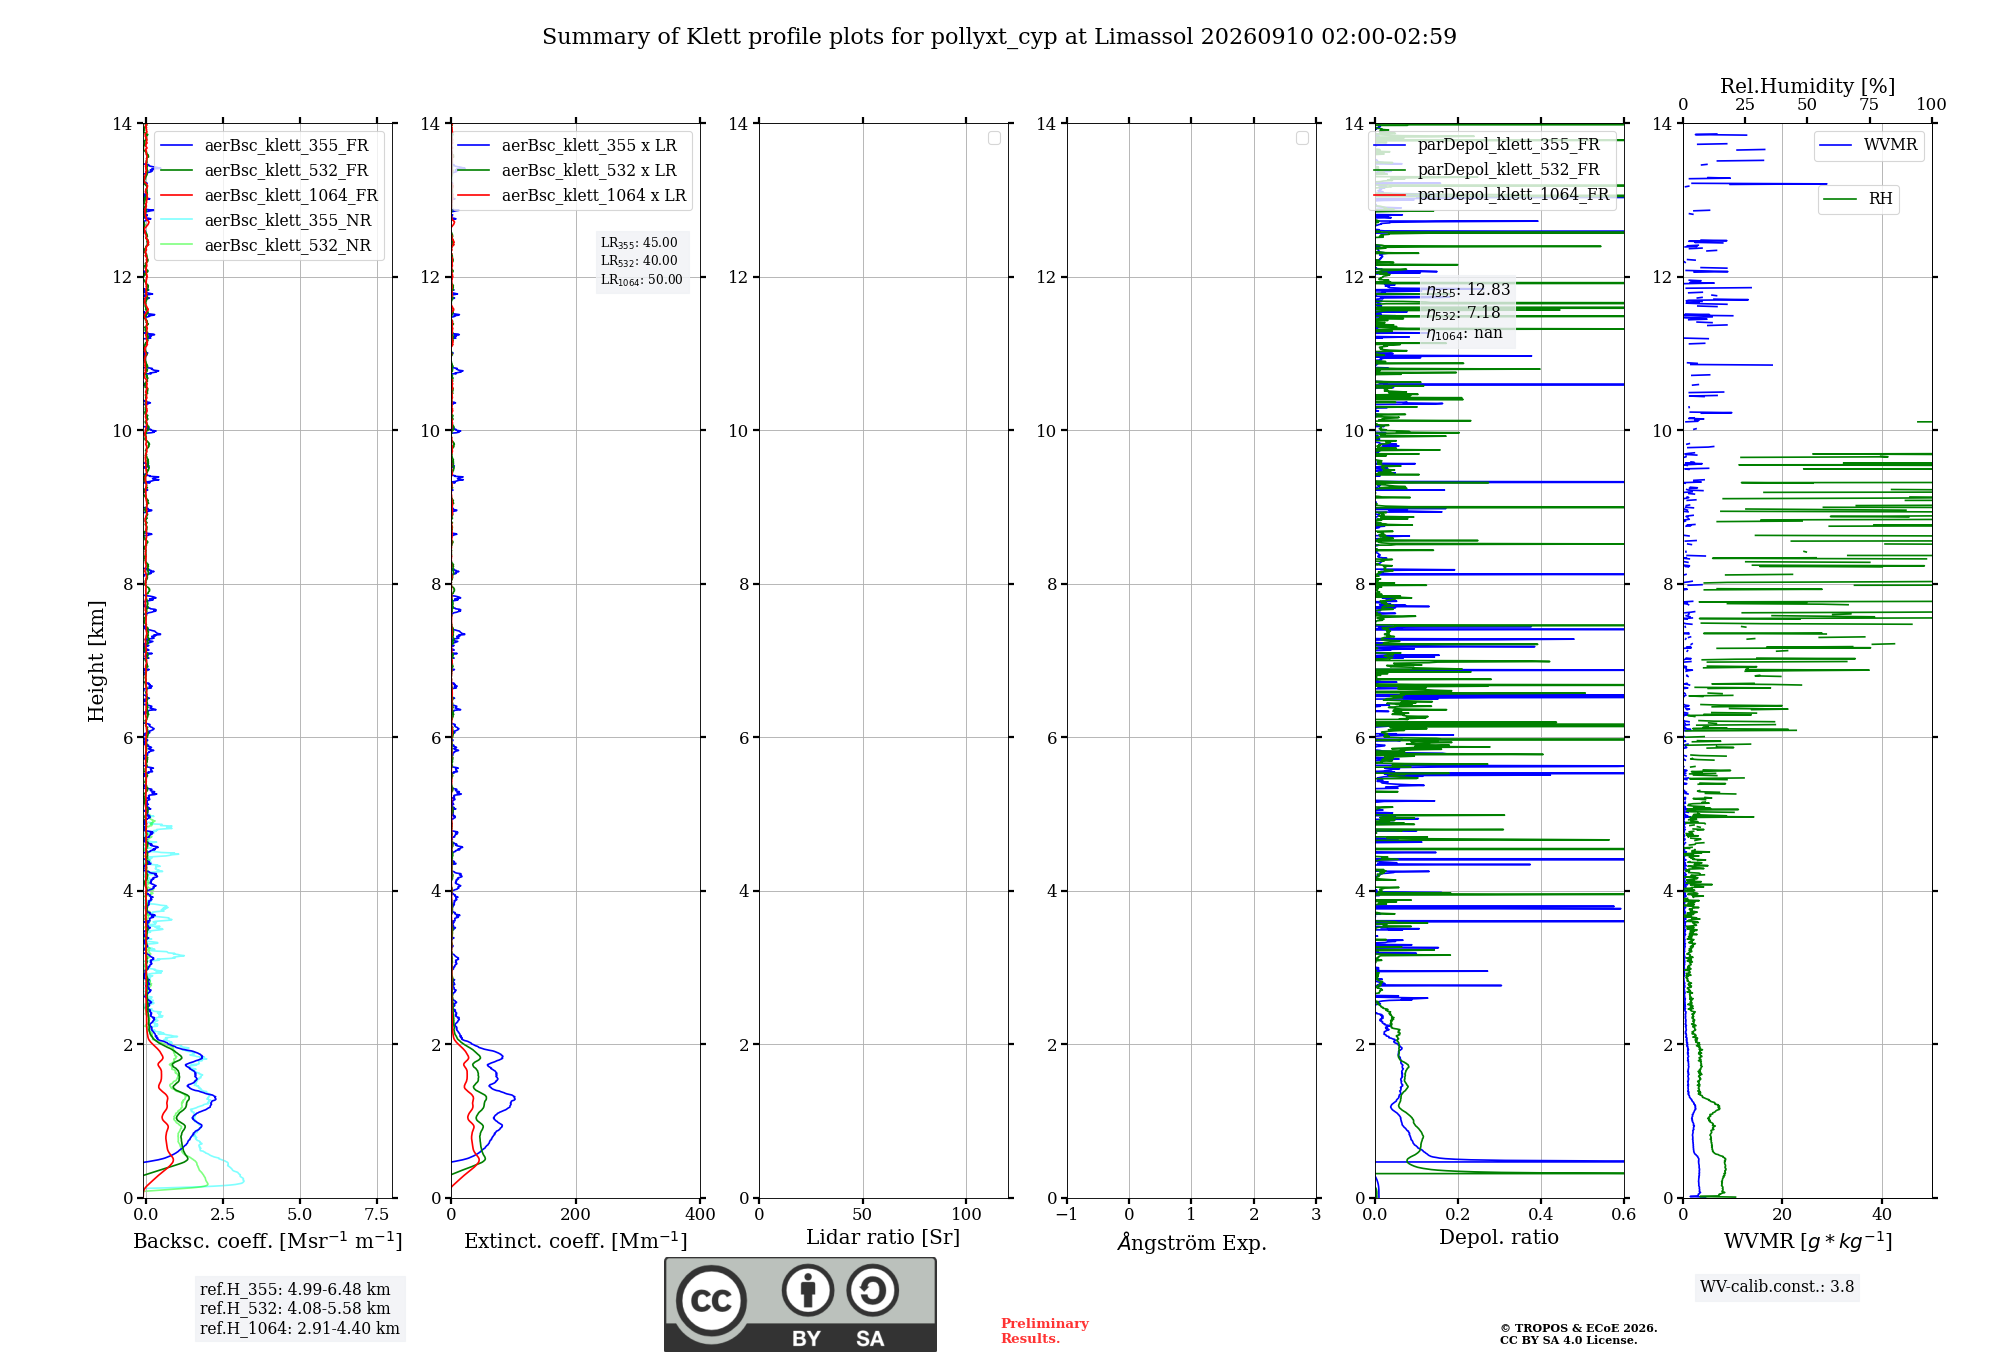Click the plot title mentioning Limassol
2000x1360 pixels.
coord(999,37)
